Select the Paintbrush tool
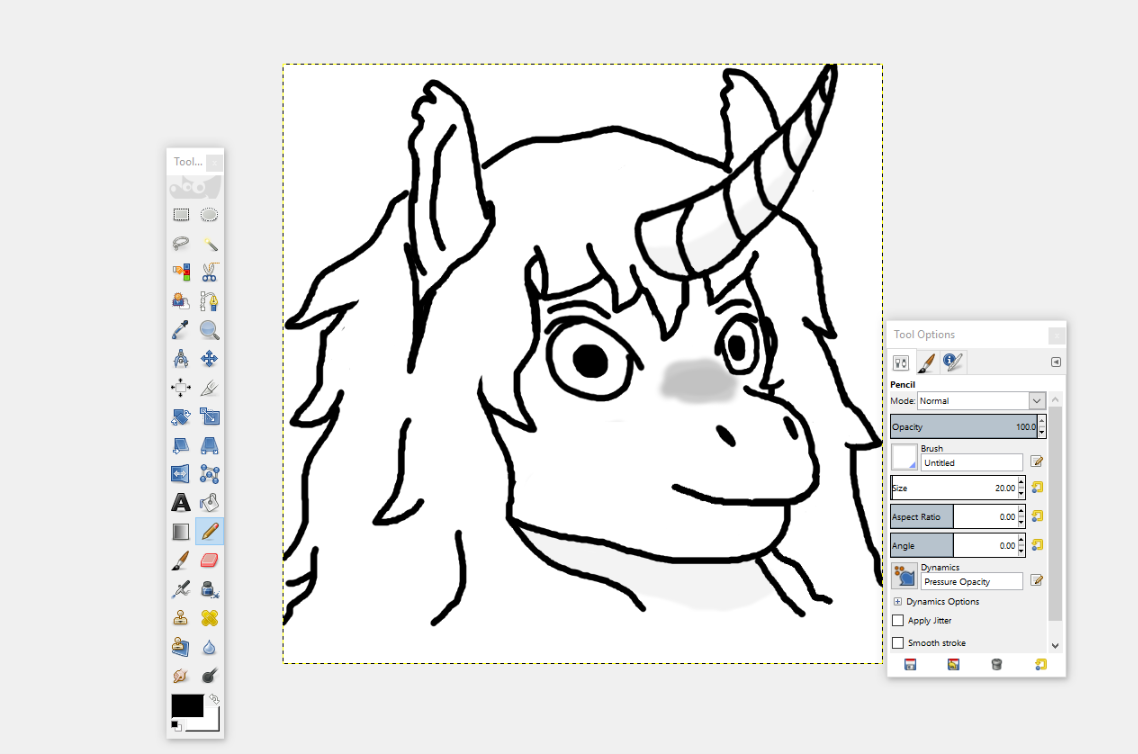 tap(181, 560)
